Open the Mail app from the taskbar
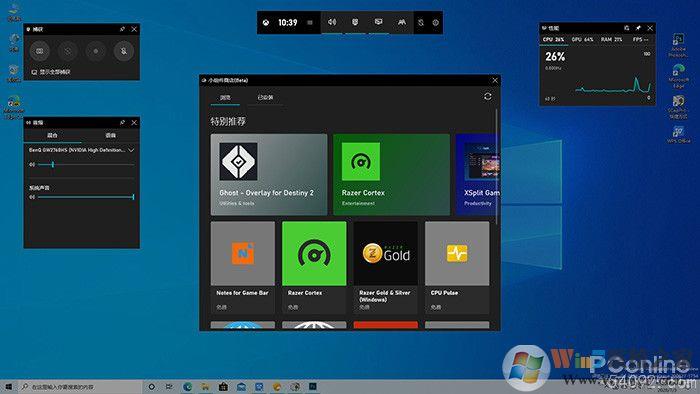 tap(241, 387)
